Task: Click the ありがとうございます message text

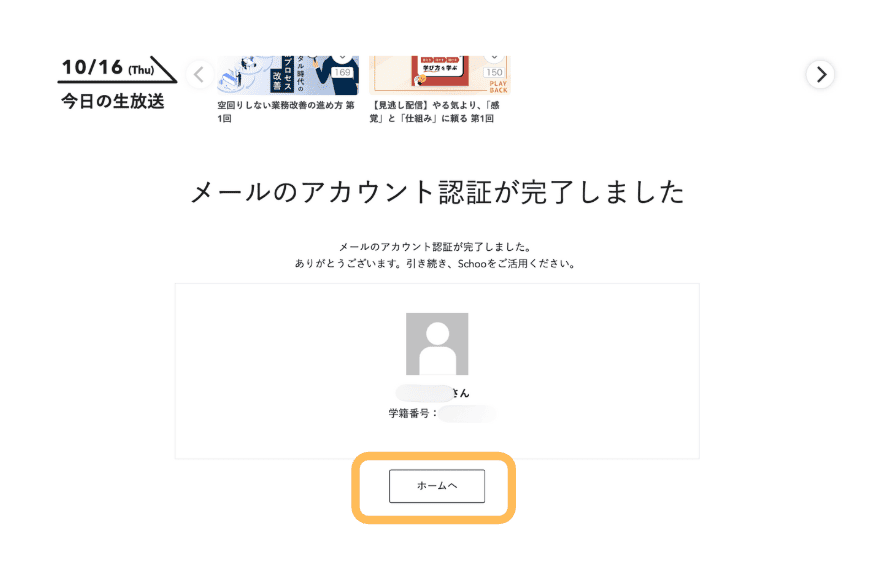Action: 435,263
